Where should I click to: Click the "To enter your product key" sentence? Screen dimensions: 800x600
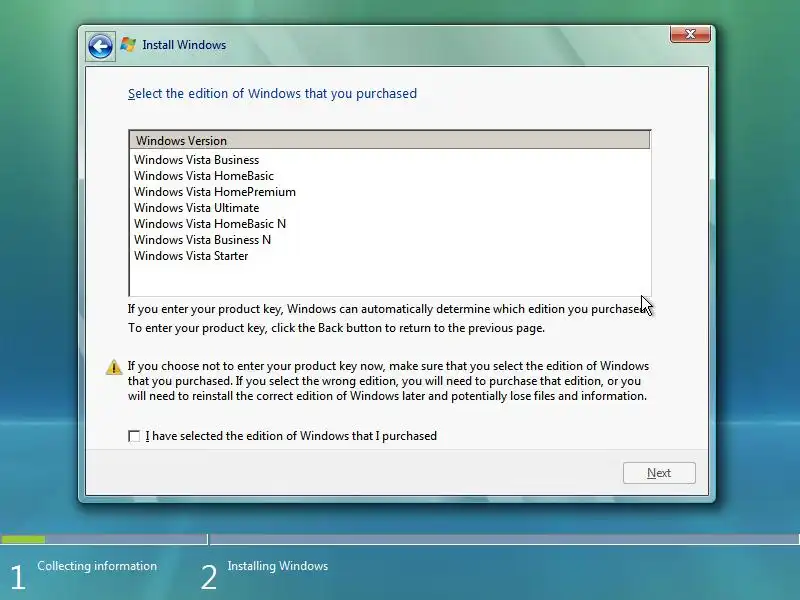tap(336, 328)
